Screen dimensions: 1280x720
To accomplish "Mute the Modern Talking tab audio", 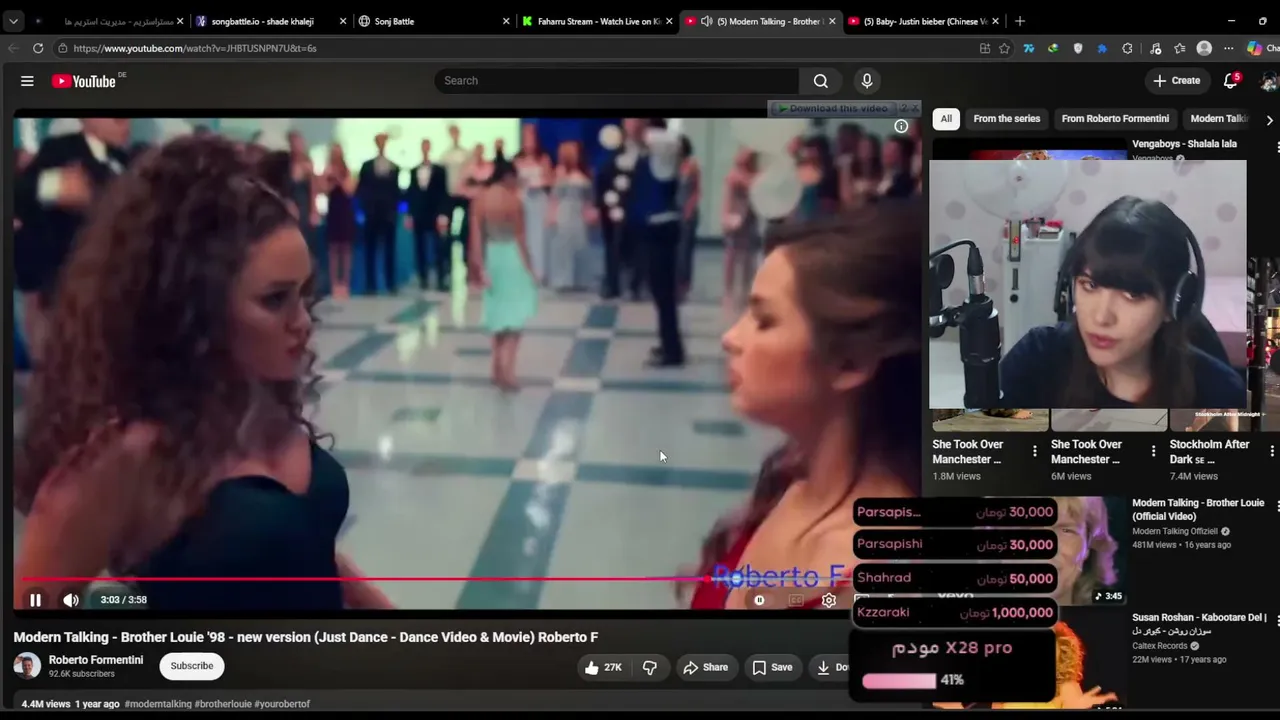I will tap(706, 21).
